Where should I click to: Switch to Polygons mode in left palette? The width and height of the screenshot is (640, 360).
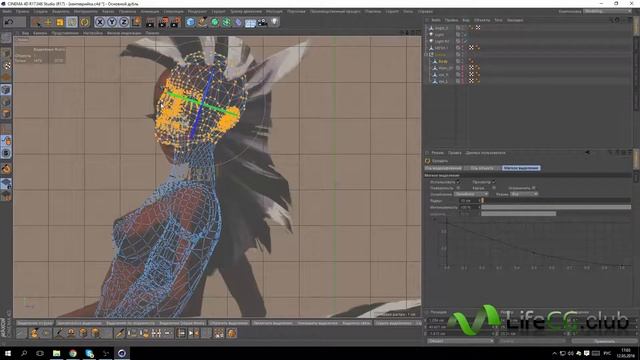pyautogui.click(x=6, y=114)
